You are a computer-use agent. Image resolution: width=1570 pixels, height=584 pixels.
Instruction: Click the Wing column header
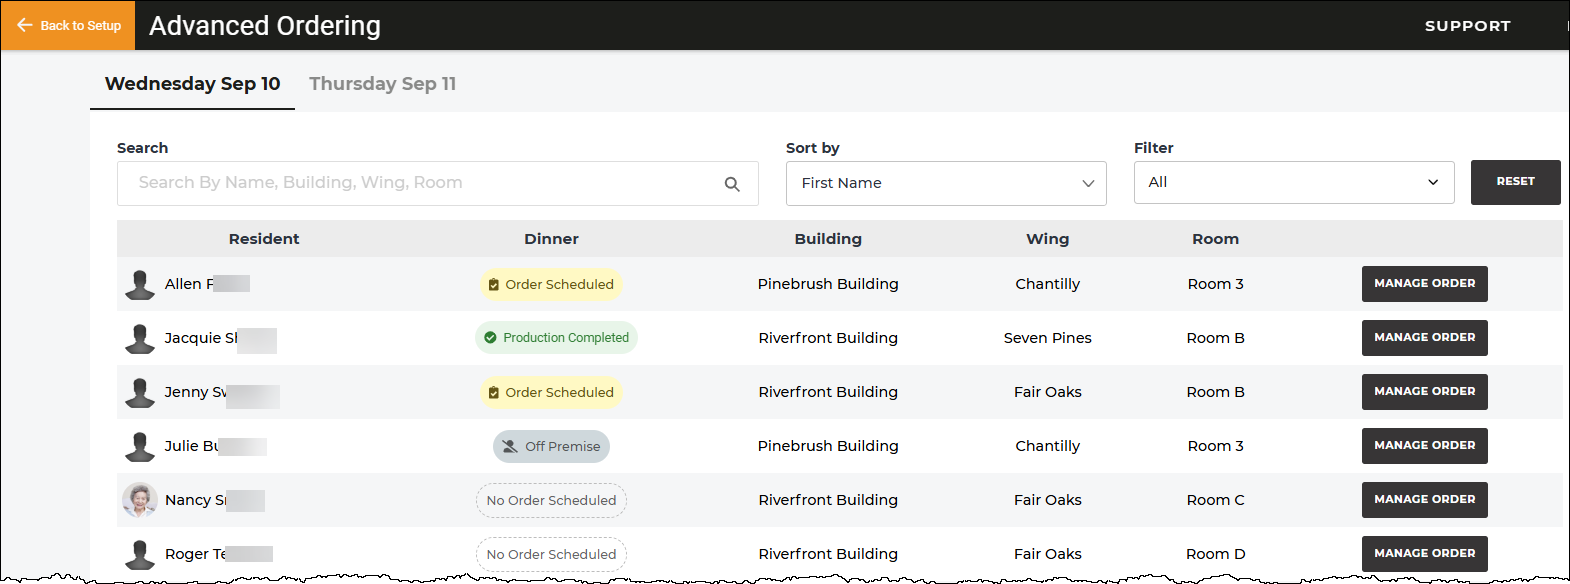tap(1047, 239)
